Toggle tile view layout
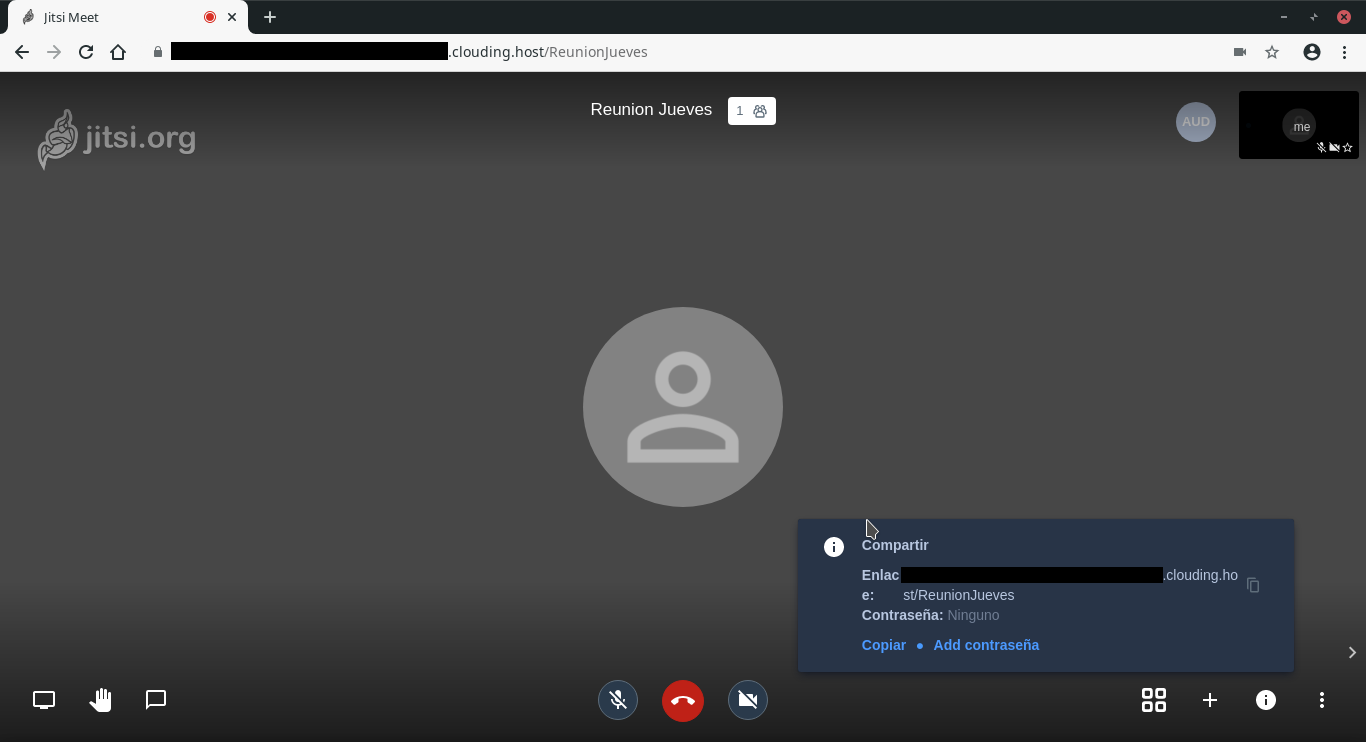1366x742 pixels. 1154,700
